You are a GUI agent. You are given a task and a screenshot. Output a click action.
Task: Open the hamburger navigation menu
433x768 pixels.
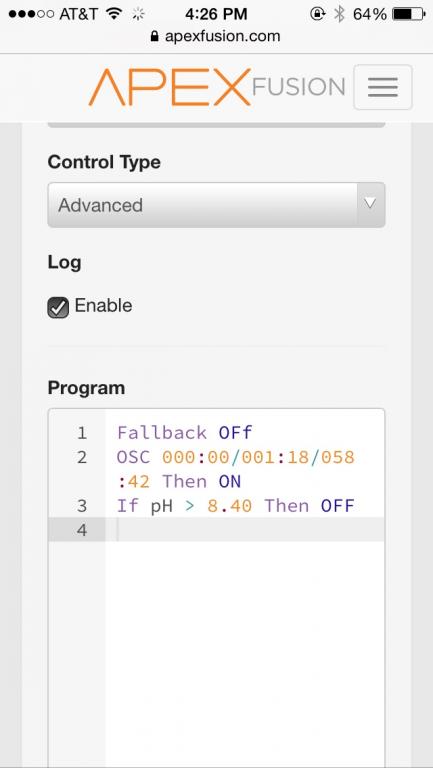pyautogui.click(x=383, y=87)
